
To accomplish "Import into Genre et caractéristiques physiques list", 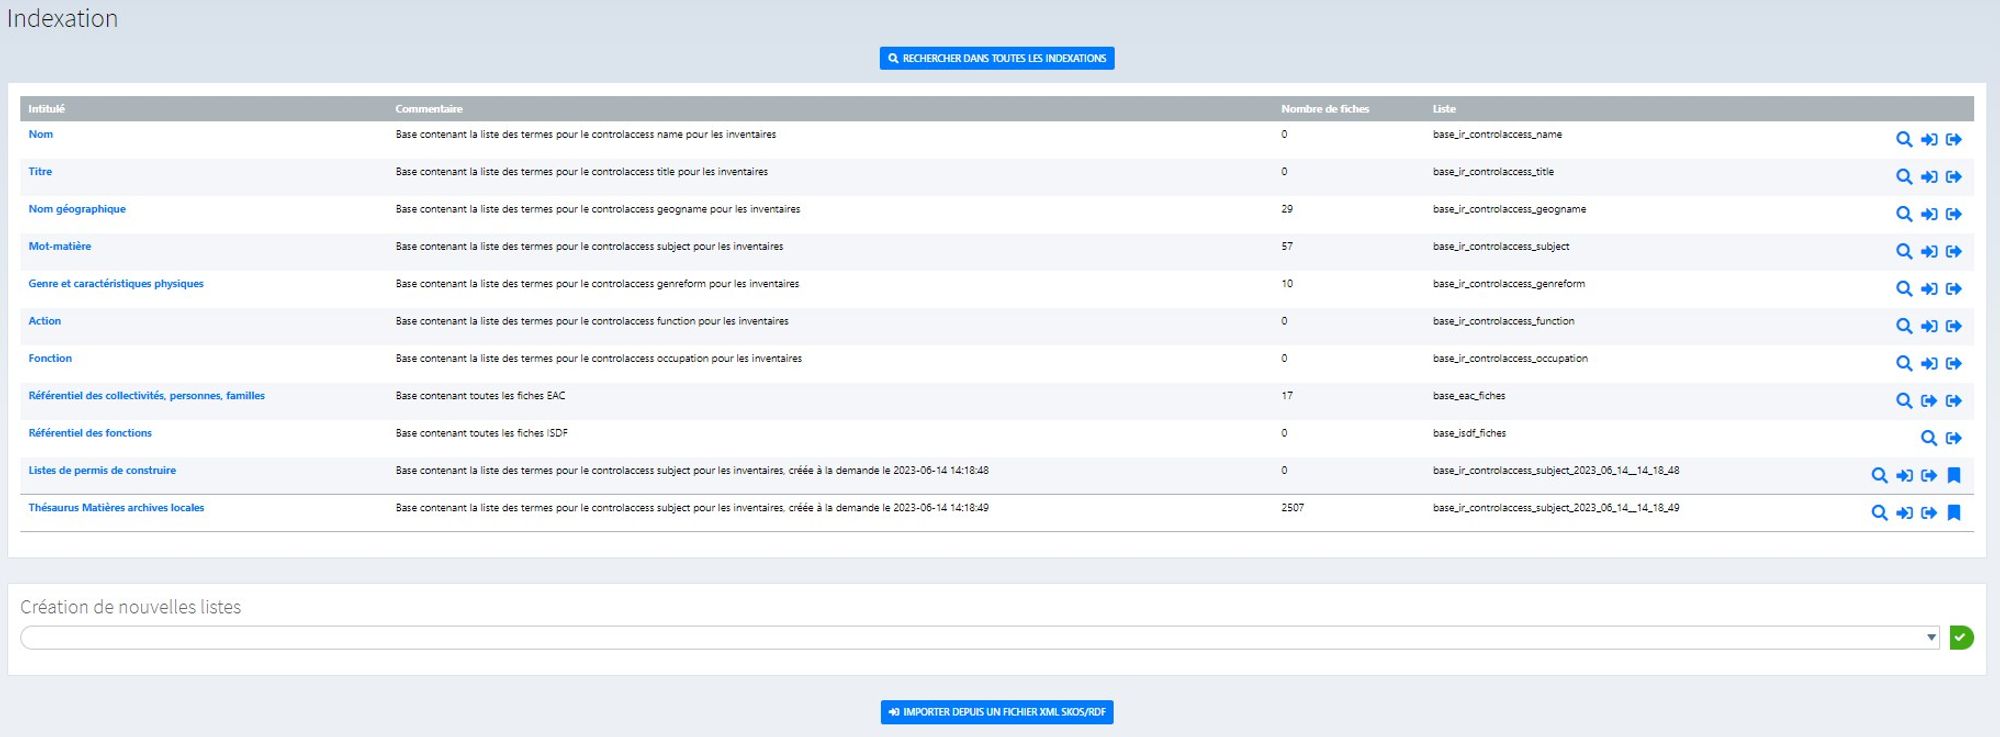I will pos(1929,289).
